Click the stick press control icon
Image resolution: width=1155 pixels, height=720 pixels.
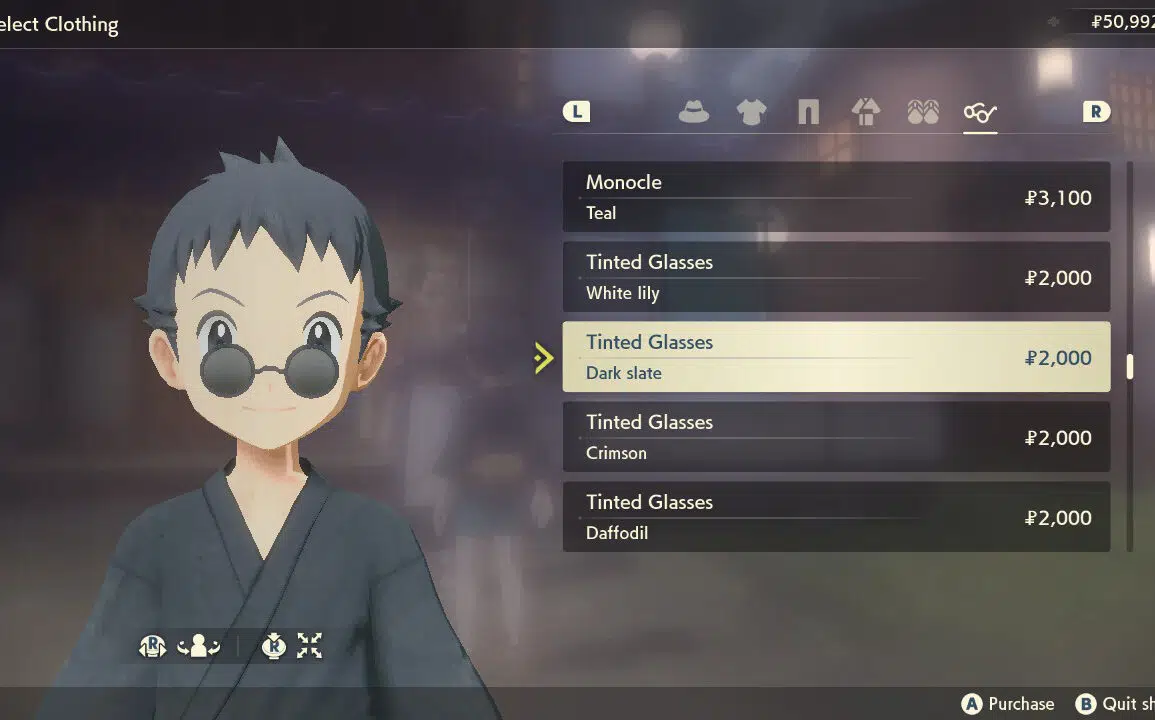click(273, 646)
